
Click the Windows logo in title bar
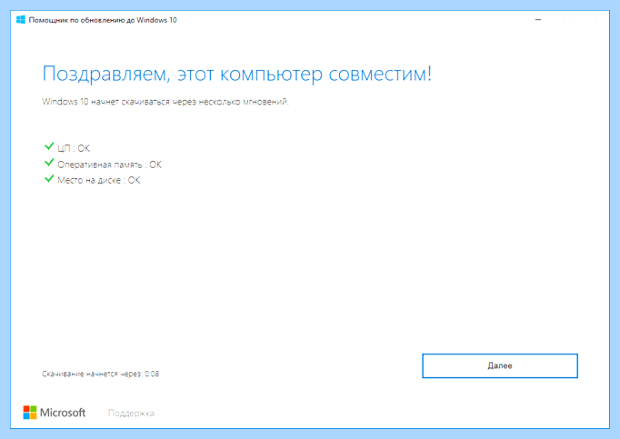point(21,20)
